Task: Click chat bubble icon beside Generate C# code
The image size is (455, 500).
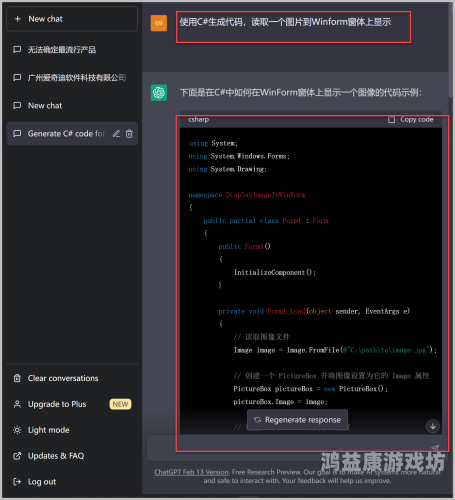Action: pos(17,134)
